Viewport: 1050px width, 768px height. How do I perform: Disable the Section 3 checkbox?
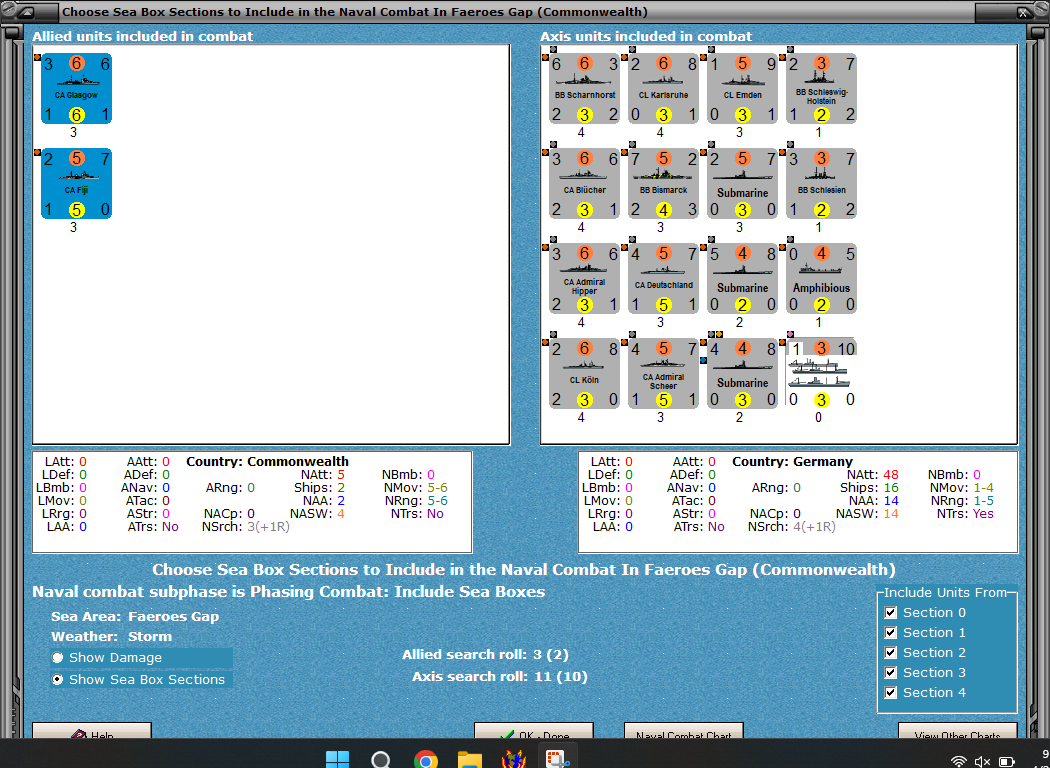(x=891, y=672)
